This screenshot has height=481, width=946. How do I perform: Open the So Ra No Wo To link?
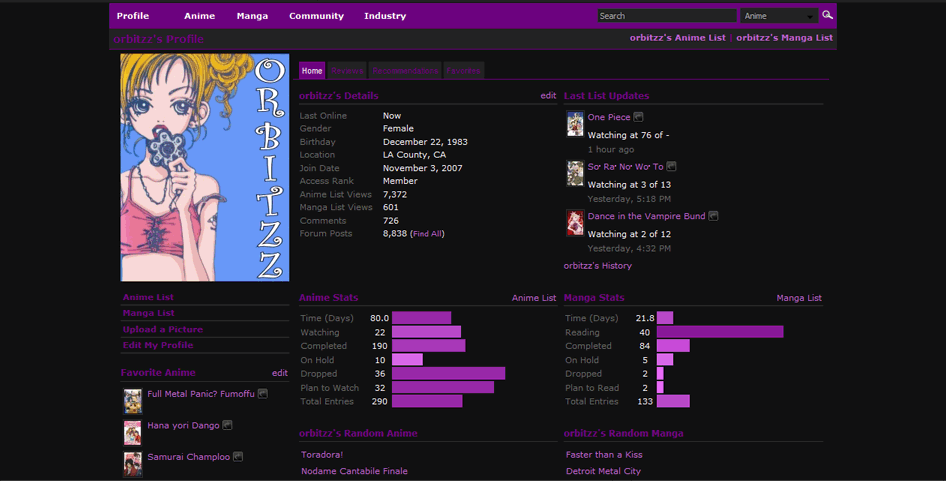coord(626,167)
